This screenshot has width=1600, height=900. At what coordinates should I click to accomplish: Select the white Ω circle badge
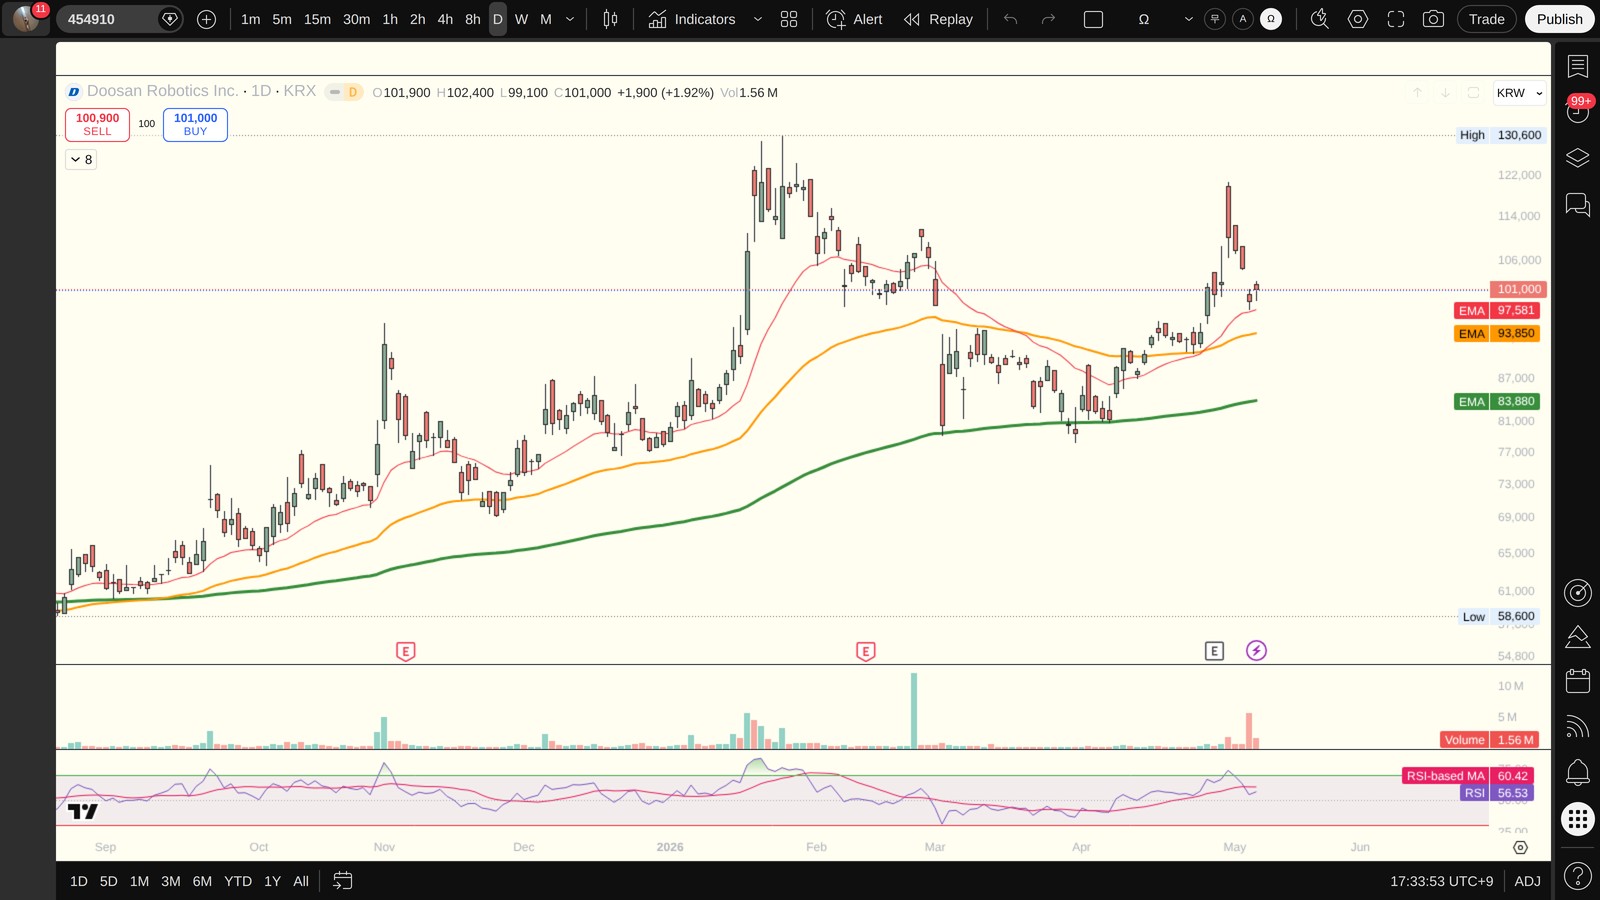coord(1271,19)
